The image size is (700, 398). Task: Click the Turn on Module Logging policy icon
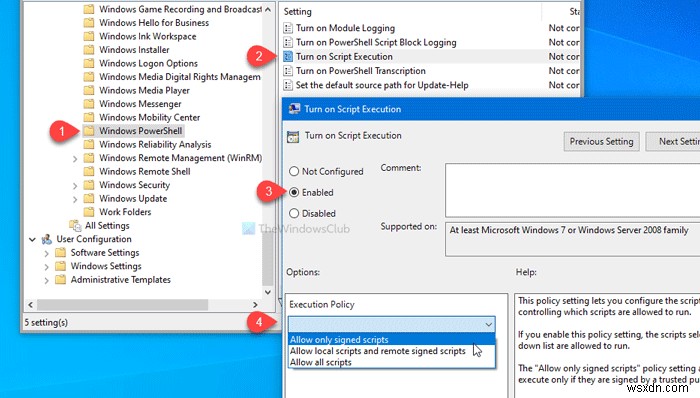pos(288,28)
